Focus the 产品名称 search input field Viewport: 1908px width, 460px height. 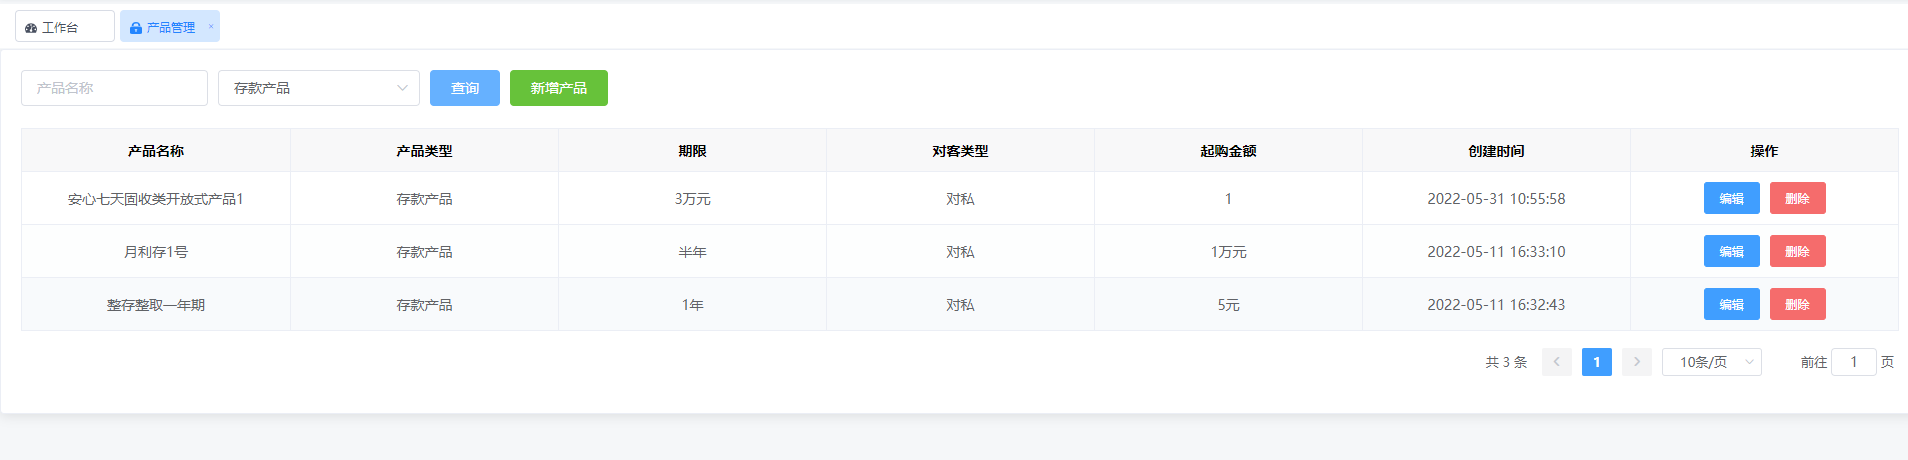[x=114, y=88]
